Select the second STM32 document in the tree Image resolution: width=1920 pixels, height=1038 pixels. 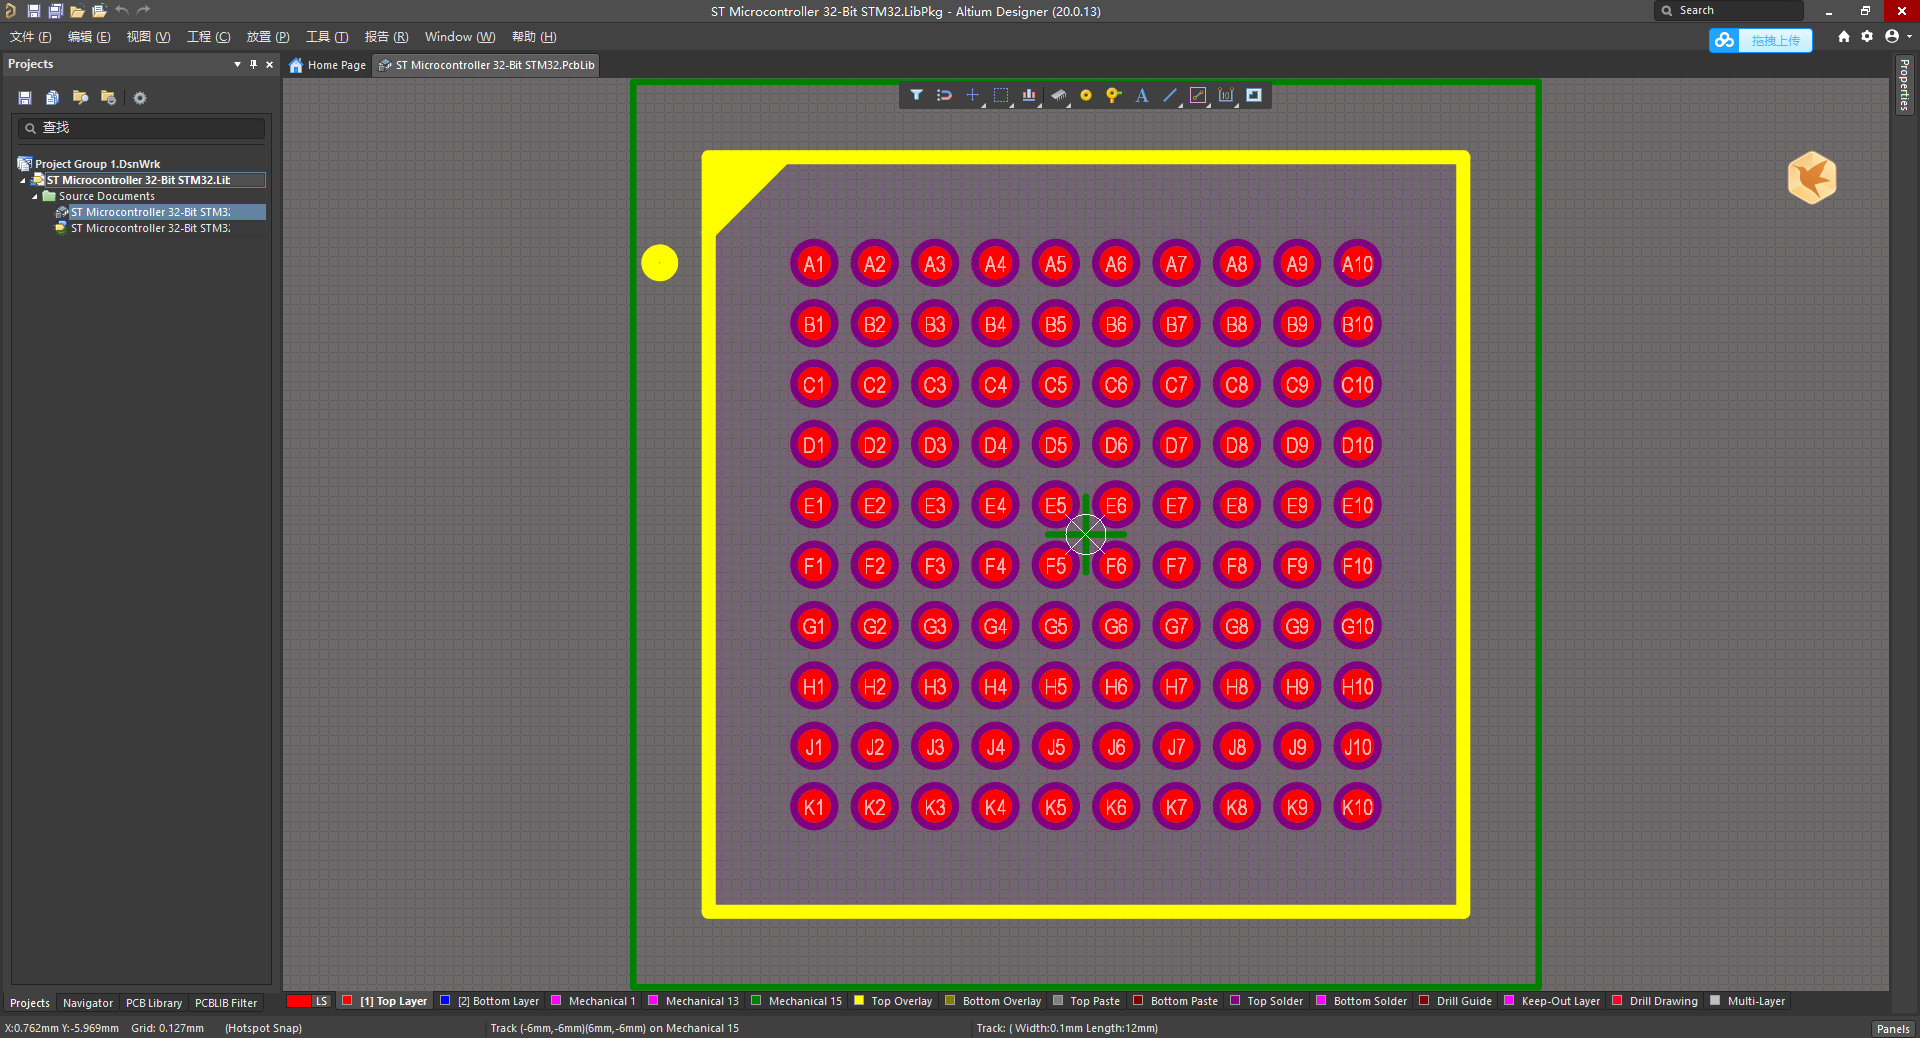point(150,228)
